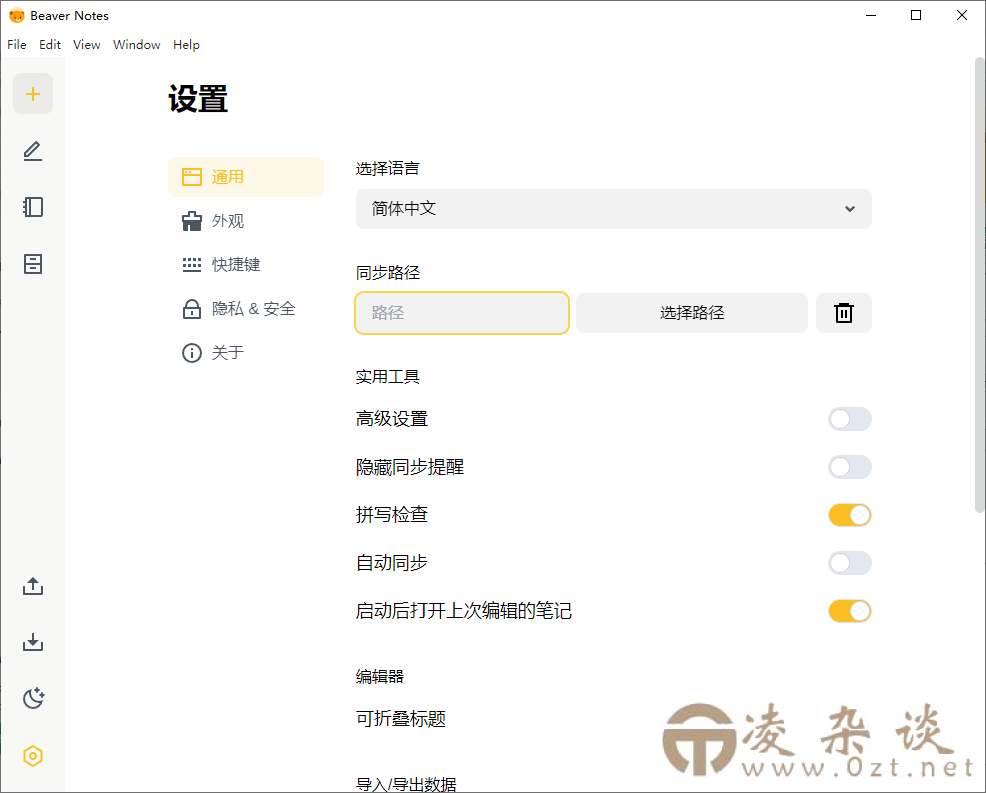Click the 选择路径 button
Image resolution: width=986 pixels, height=793 pixels.
(692, 313)
